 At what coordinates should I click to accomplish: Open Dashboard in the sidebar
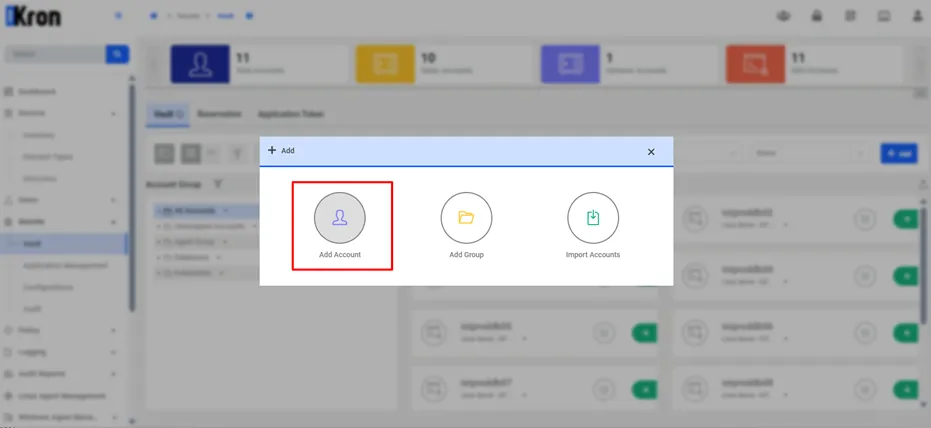point(37,92)
